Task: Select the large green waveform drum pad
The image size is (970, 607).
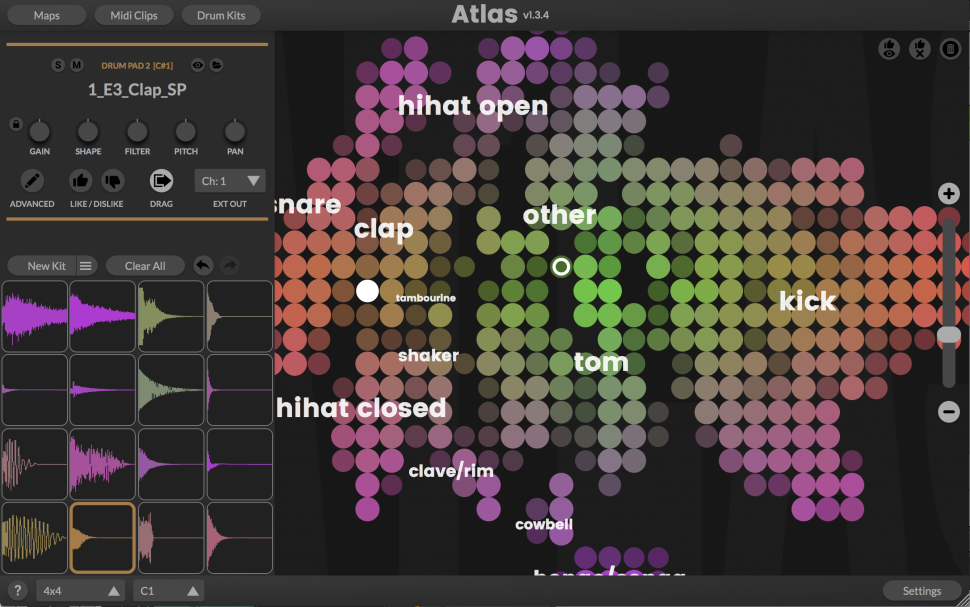Action: [x=171, y=390]
